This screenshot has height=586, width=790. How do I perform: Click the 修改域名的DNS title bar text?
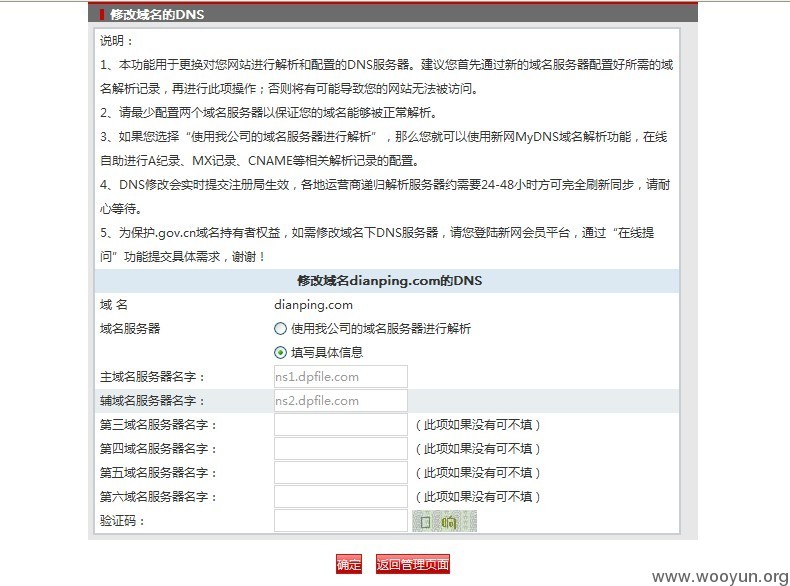[157, 15]
